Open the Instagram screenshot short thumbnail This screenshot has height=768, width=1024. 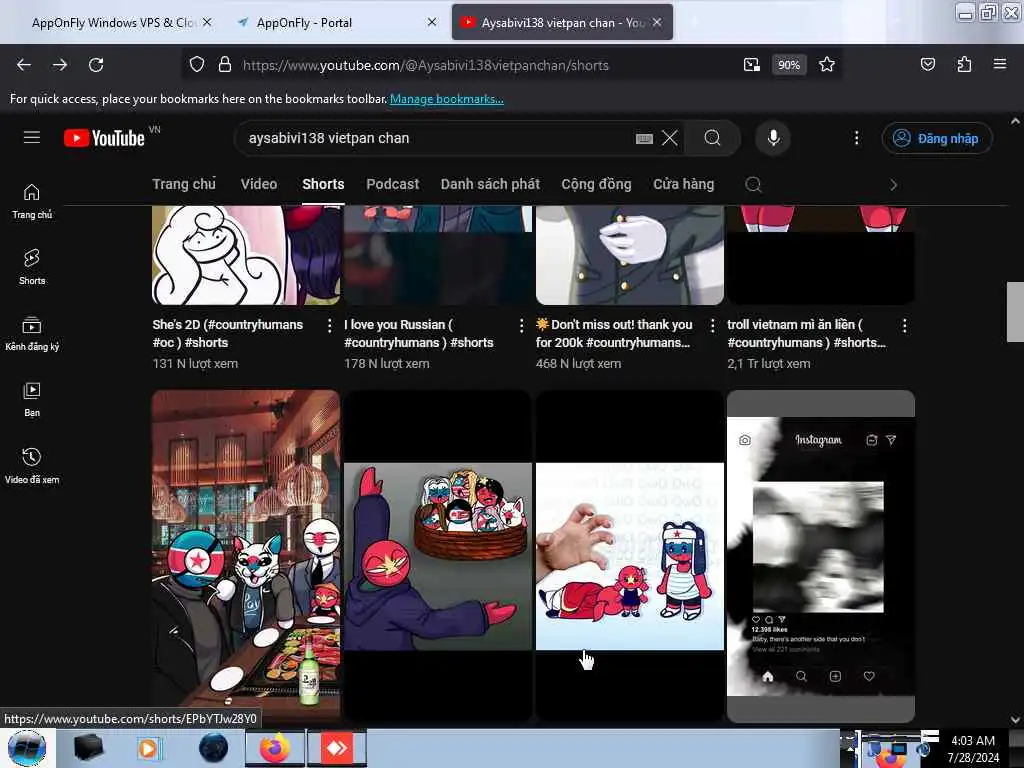pyautogui.click(x=821, y=556)
